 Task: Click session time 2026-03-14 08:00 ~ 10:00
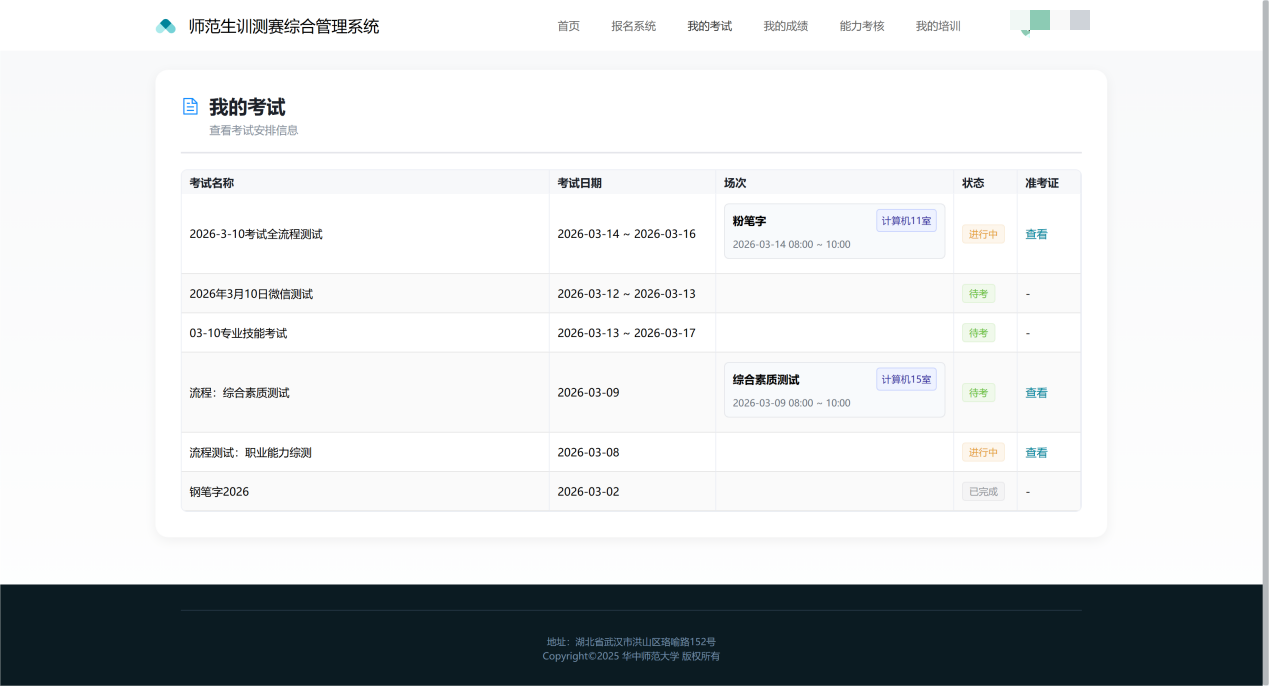point(791,244)
